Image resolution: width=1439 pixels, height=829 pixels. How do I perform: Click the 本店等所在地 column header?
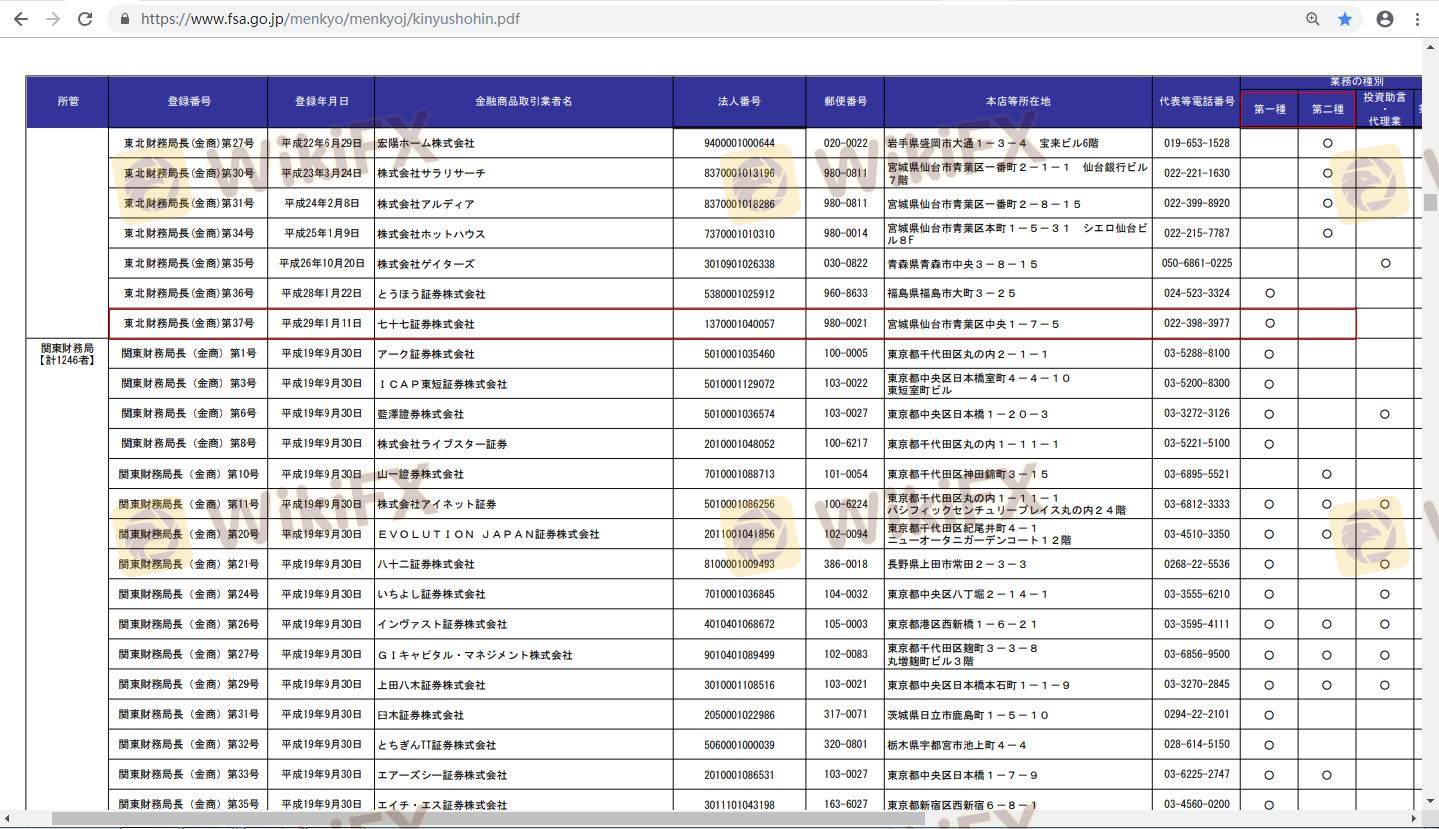click(x=1018, y=102)
